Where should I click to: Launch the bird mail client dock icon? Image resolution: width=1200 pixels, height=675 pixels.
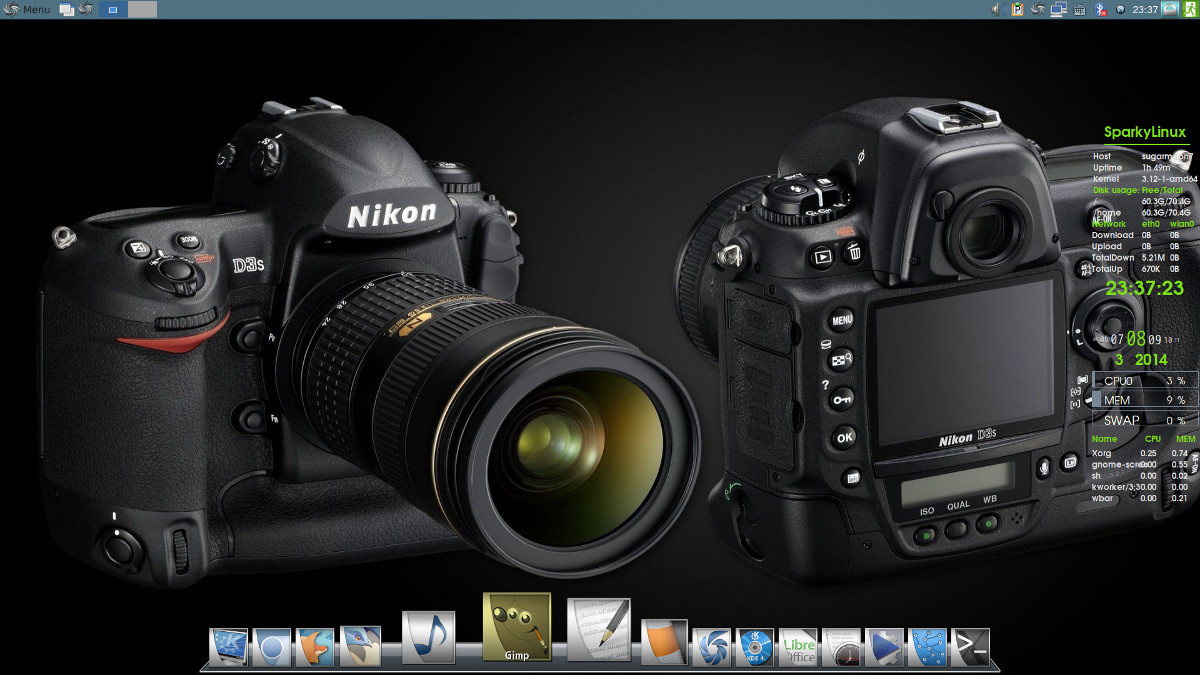point(360,646)
